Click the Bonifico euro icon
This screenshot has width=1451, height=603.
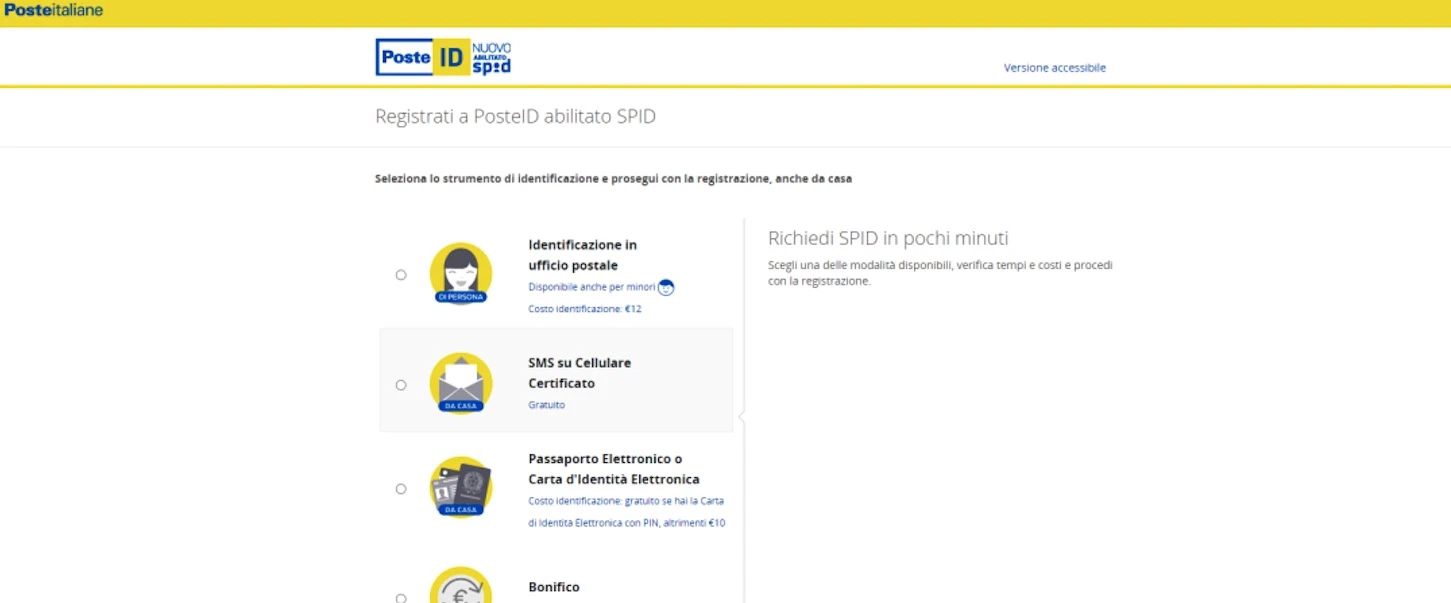click(x=461, y=585)
